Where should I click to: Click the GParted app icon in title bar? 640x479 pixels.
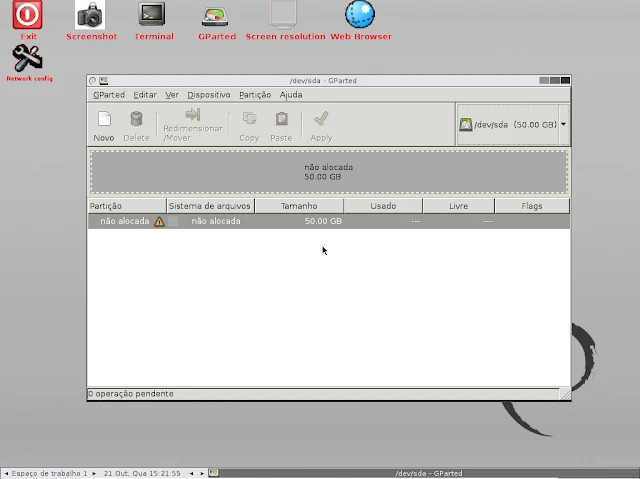[104, 80]
